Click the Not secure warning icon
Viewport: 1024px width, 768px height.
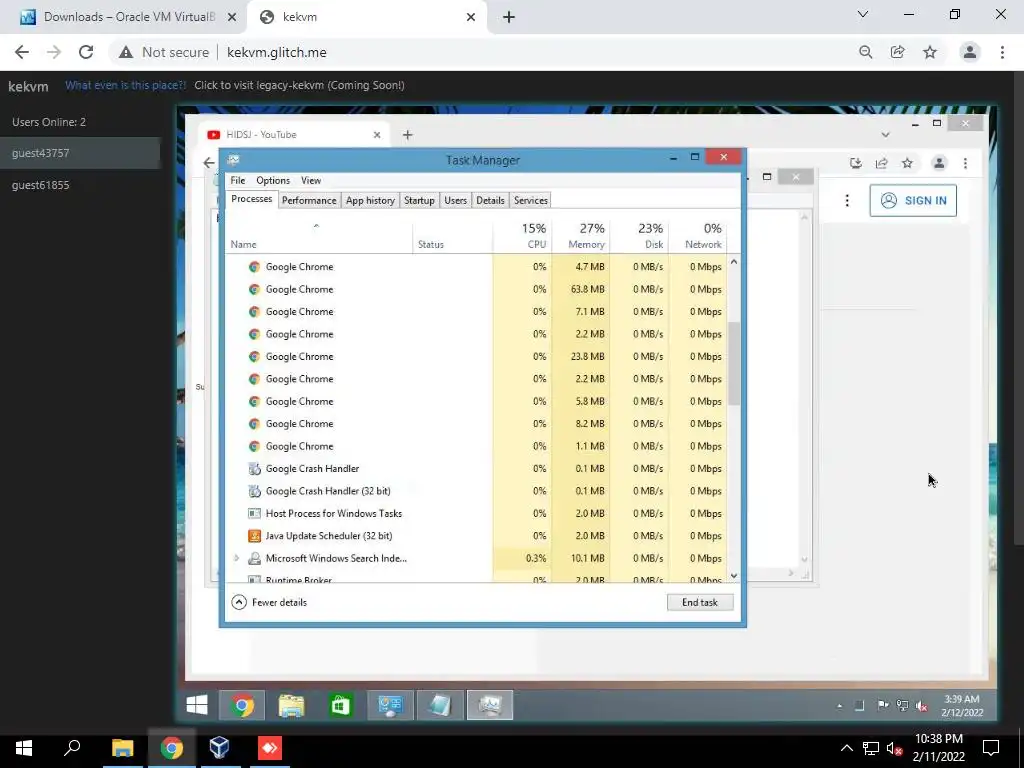[126, 52]
